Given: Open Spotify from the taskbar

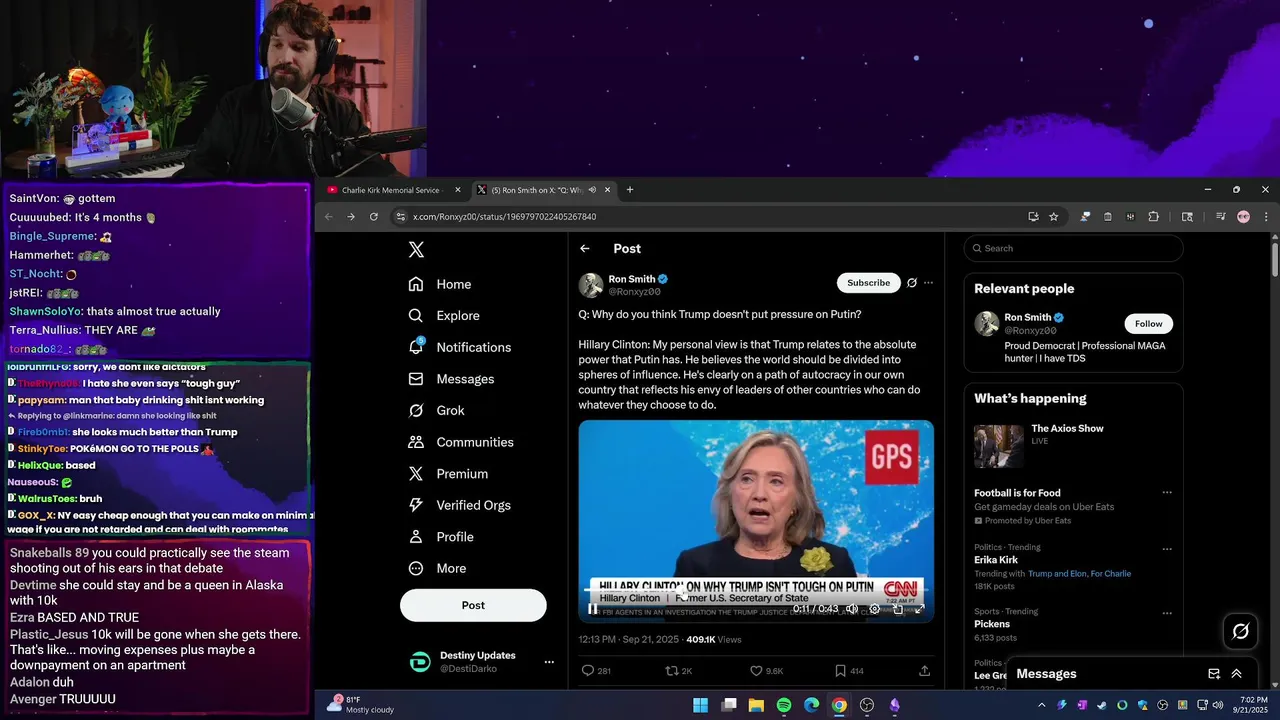Looking at the screenshot, I should click(x=784, y=705).
